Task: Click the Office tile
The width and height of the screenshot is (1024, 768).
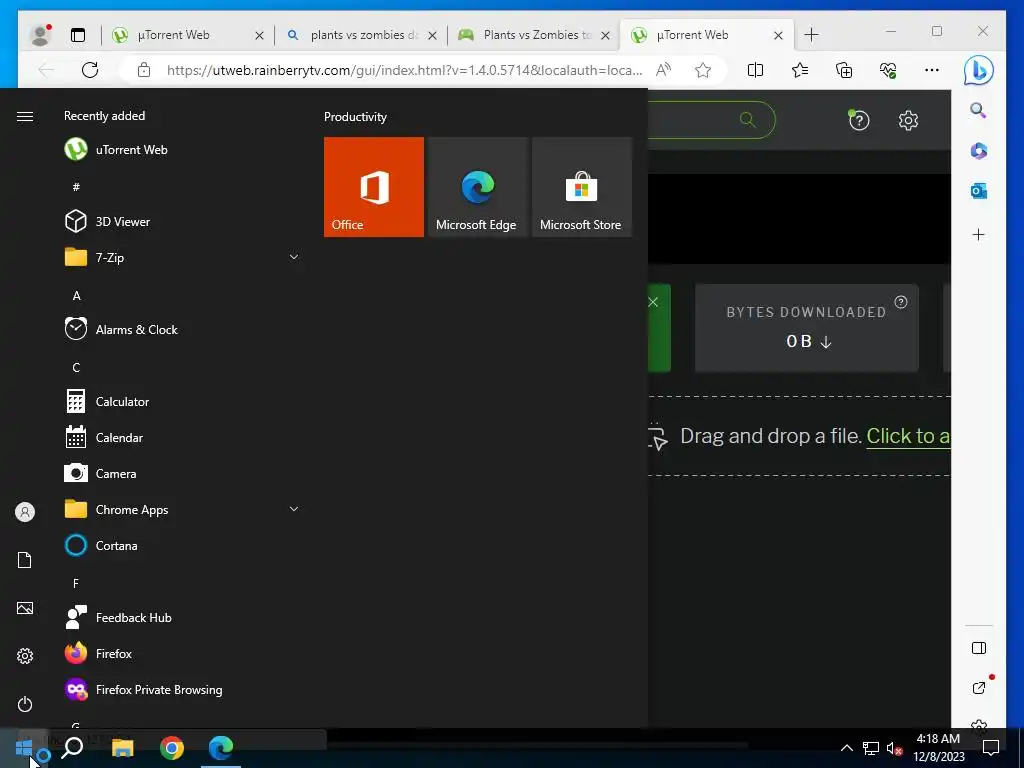Action: point(374,187)
